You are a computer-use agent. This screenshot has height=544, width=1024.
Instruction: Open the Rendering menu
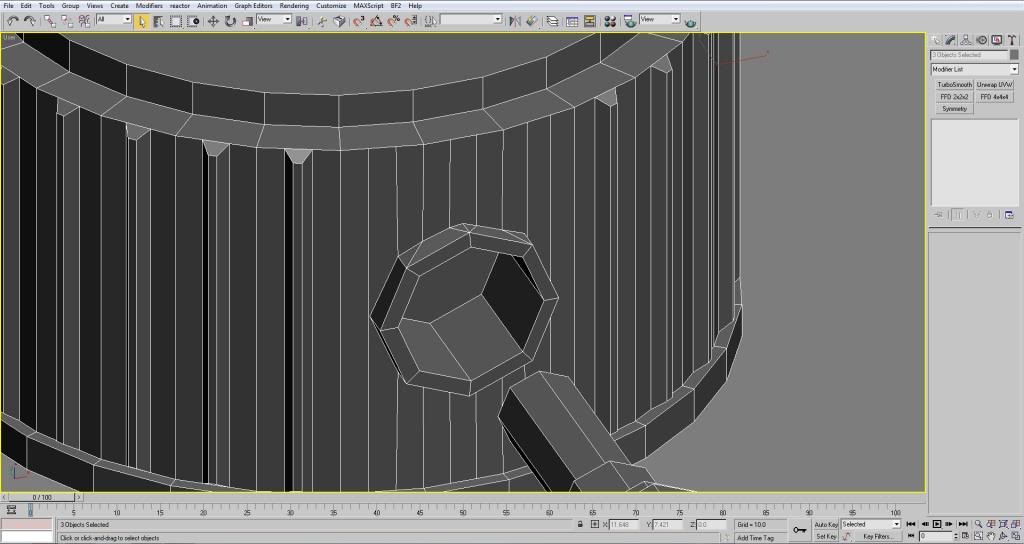coord(294,6)
